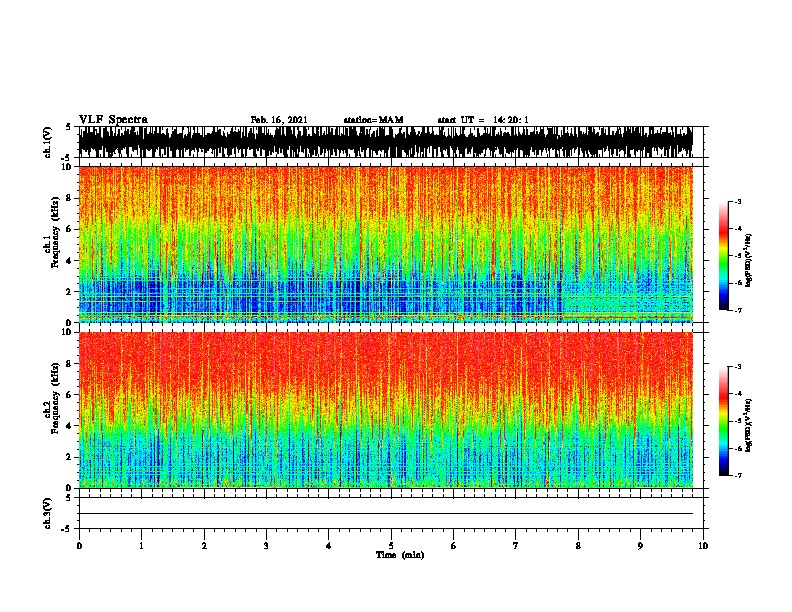Click inside the ch.1 spectrogram panel
Screen dimensions: 792x612
pos(385,244)
